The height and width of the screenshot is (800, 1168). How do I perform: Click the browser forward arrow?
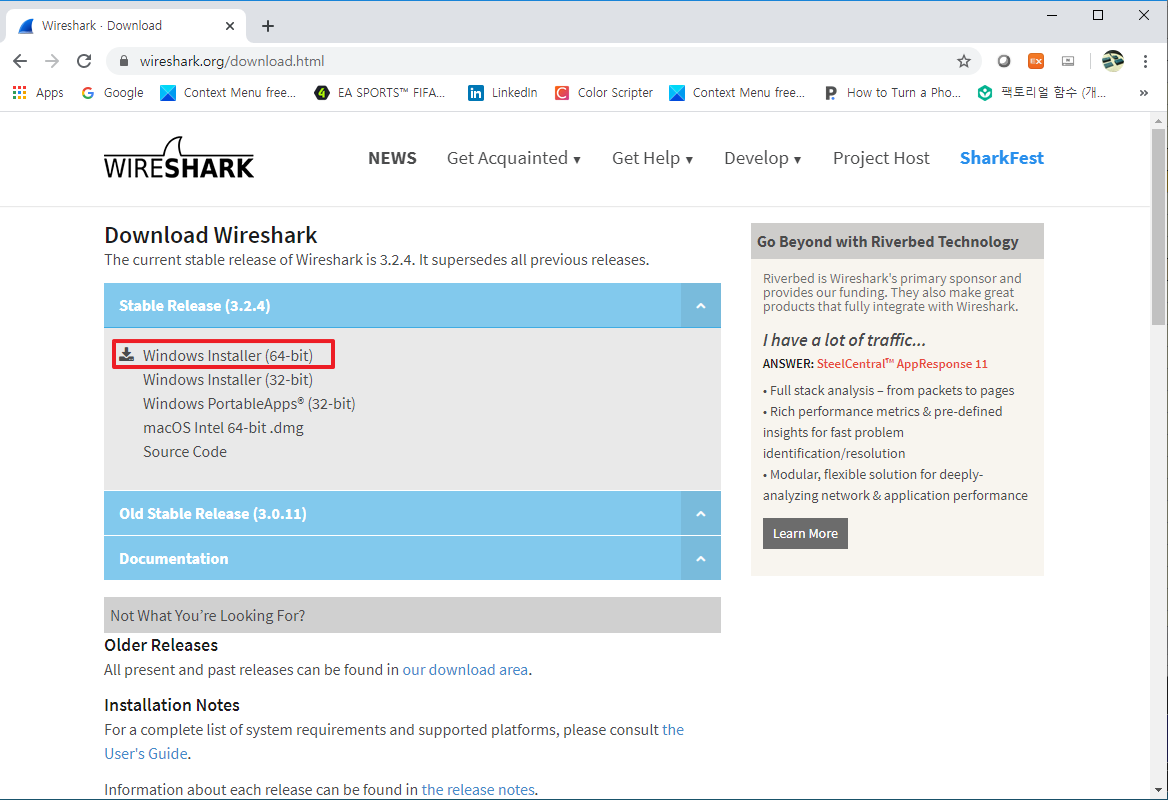point(51,61)
